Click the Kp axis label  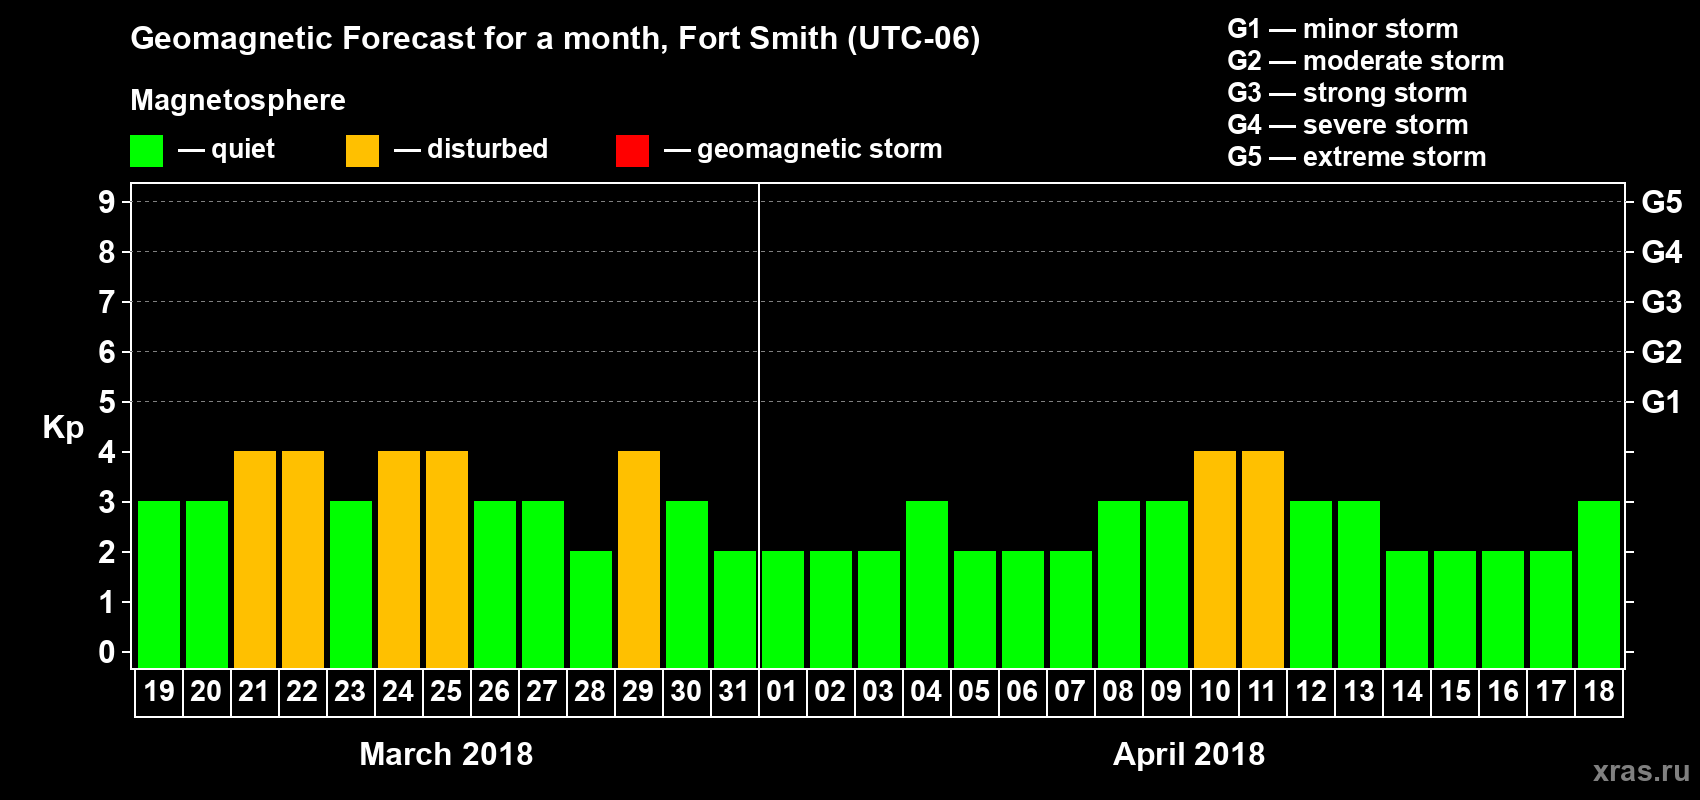(x=63, y=428)
